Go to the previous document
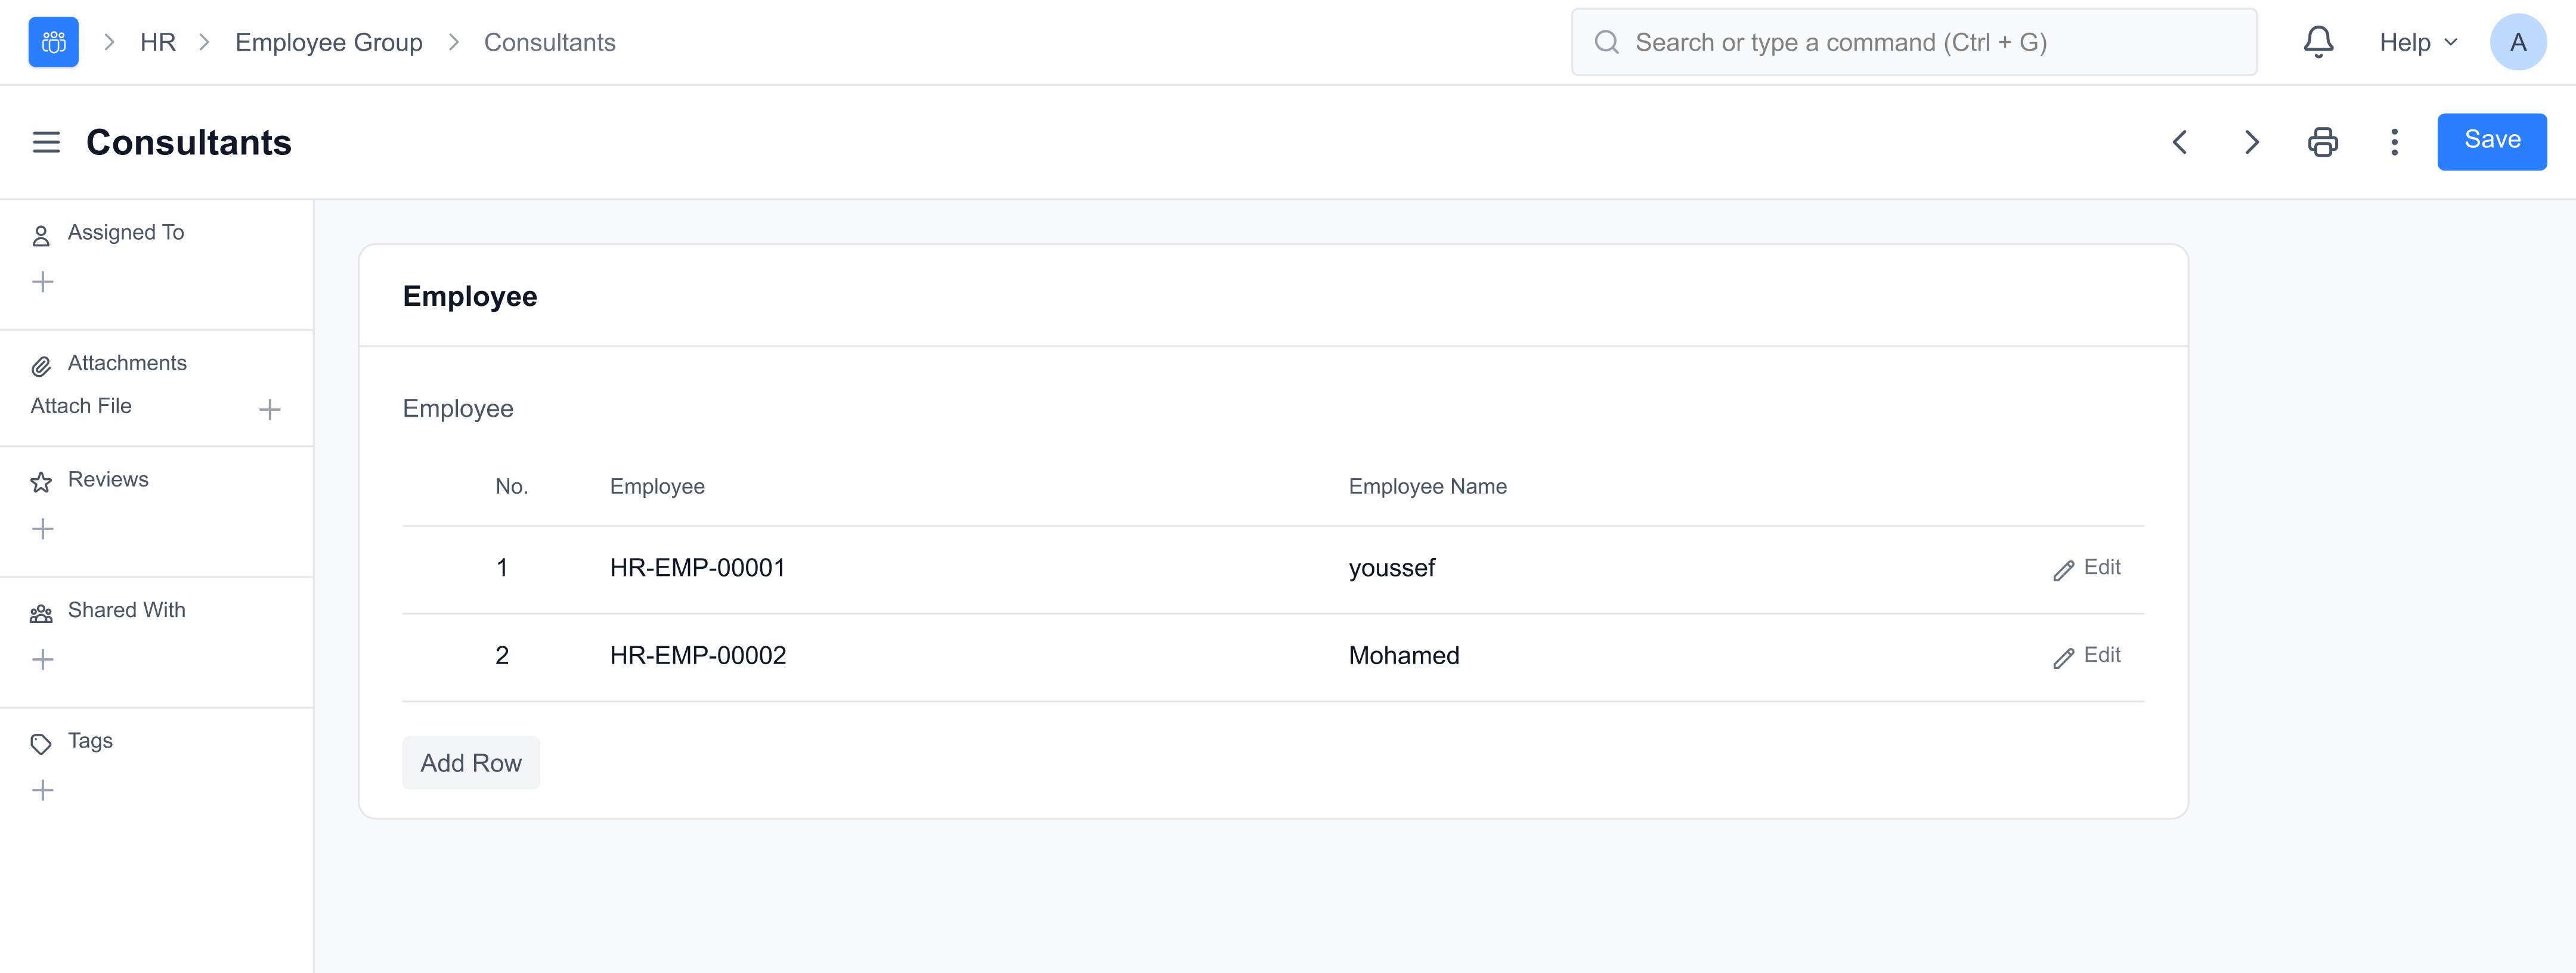Image resolution: width=2576 pixels, height=973 pixels. [x=2180, y=142]
